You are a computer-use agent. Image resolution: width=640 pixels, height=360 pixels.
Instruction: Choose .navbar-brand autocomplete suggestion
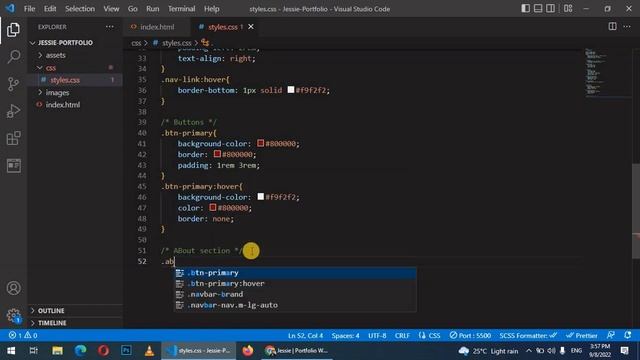coord(295,294)
